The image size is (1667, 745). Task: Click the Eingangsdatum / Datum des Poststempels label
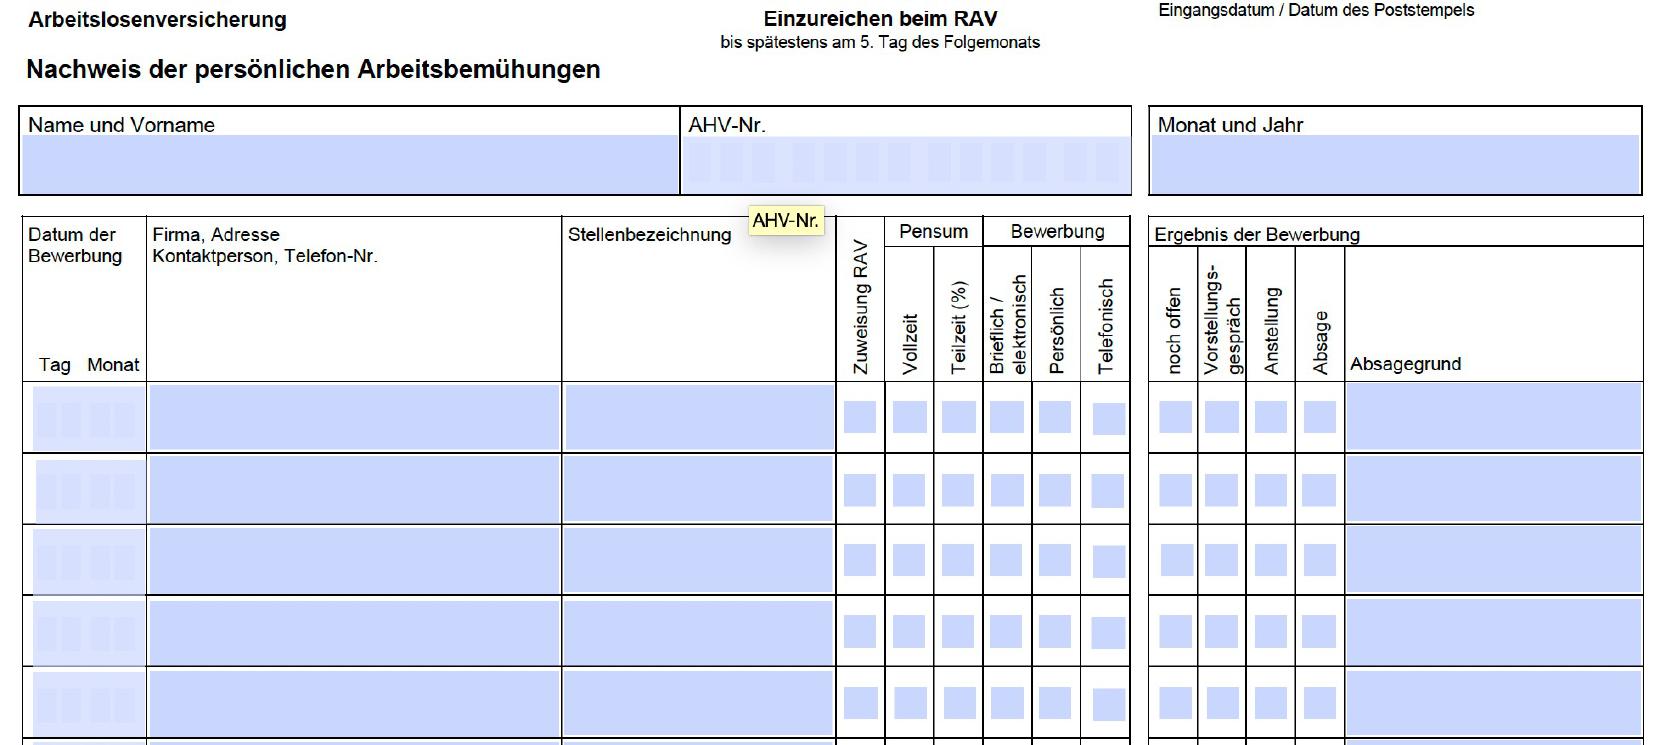[x=1316, y=10]
